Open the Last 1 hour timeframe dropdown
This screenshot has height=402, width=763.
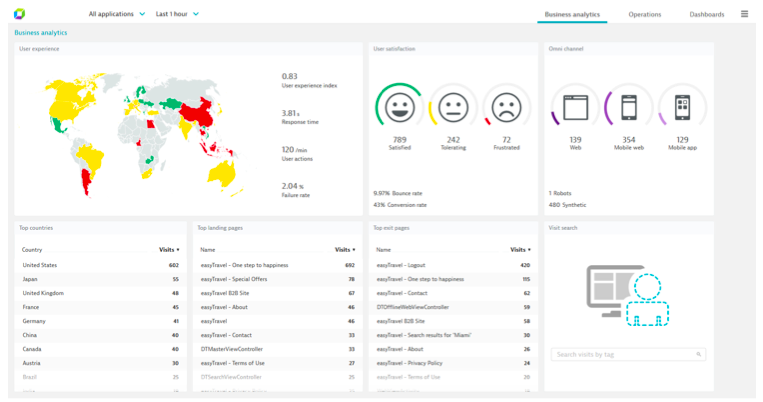(177, 14)
